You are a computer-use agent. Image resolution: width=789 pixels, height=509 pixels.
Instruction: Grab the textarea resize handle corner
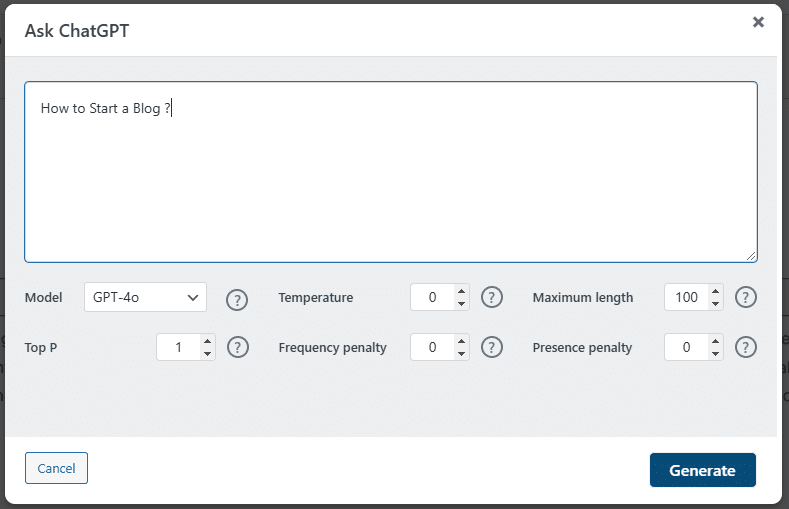click(751, 256)
